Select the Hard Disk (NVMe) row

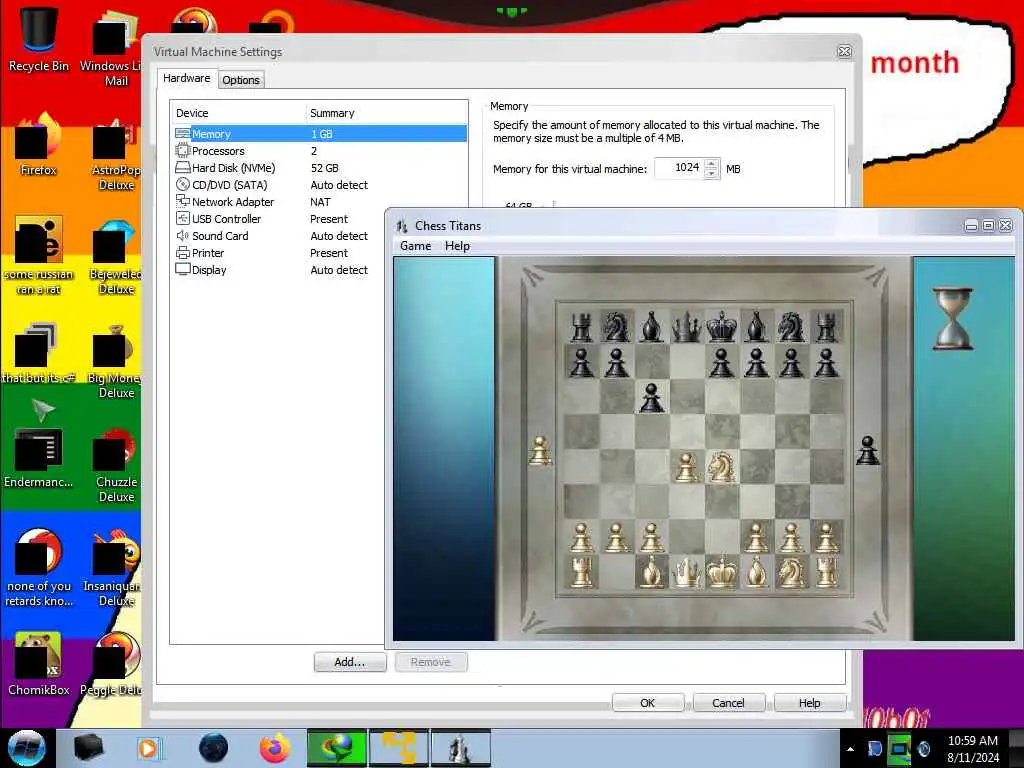320,168
